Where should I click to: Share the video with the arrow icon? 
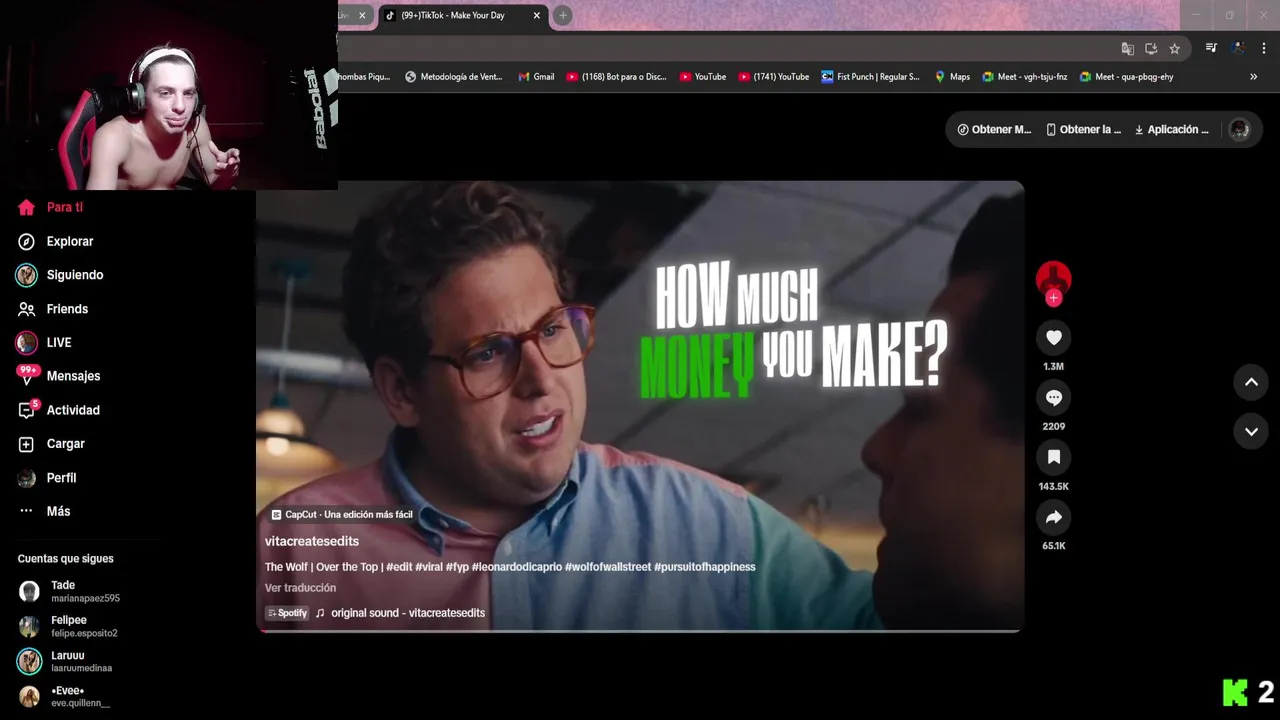[x=1053, y=518]
